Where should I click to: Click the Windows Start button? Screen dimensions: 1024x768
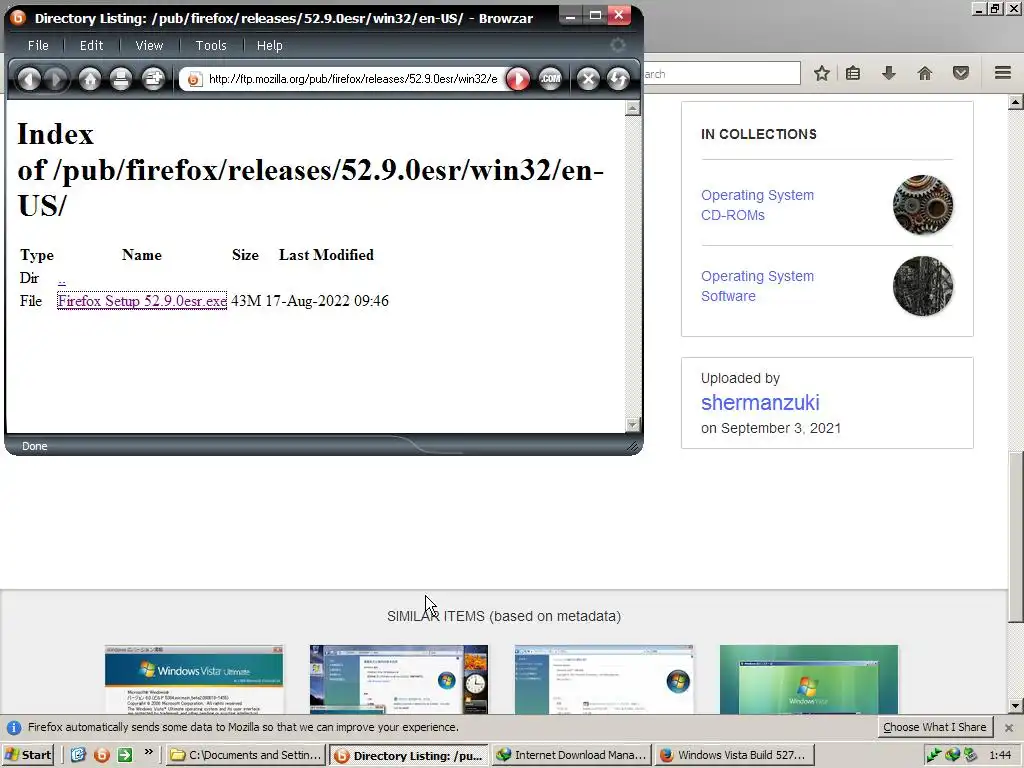29,755
